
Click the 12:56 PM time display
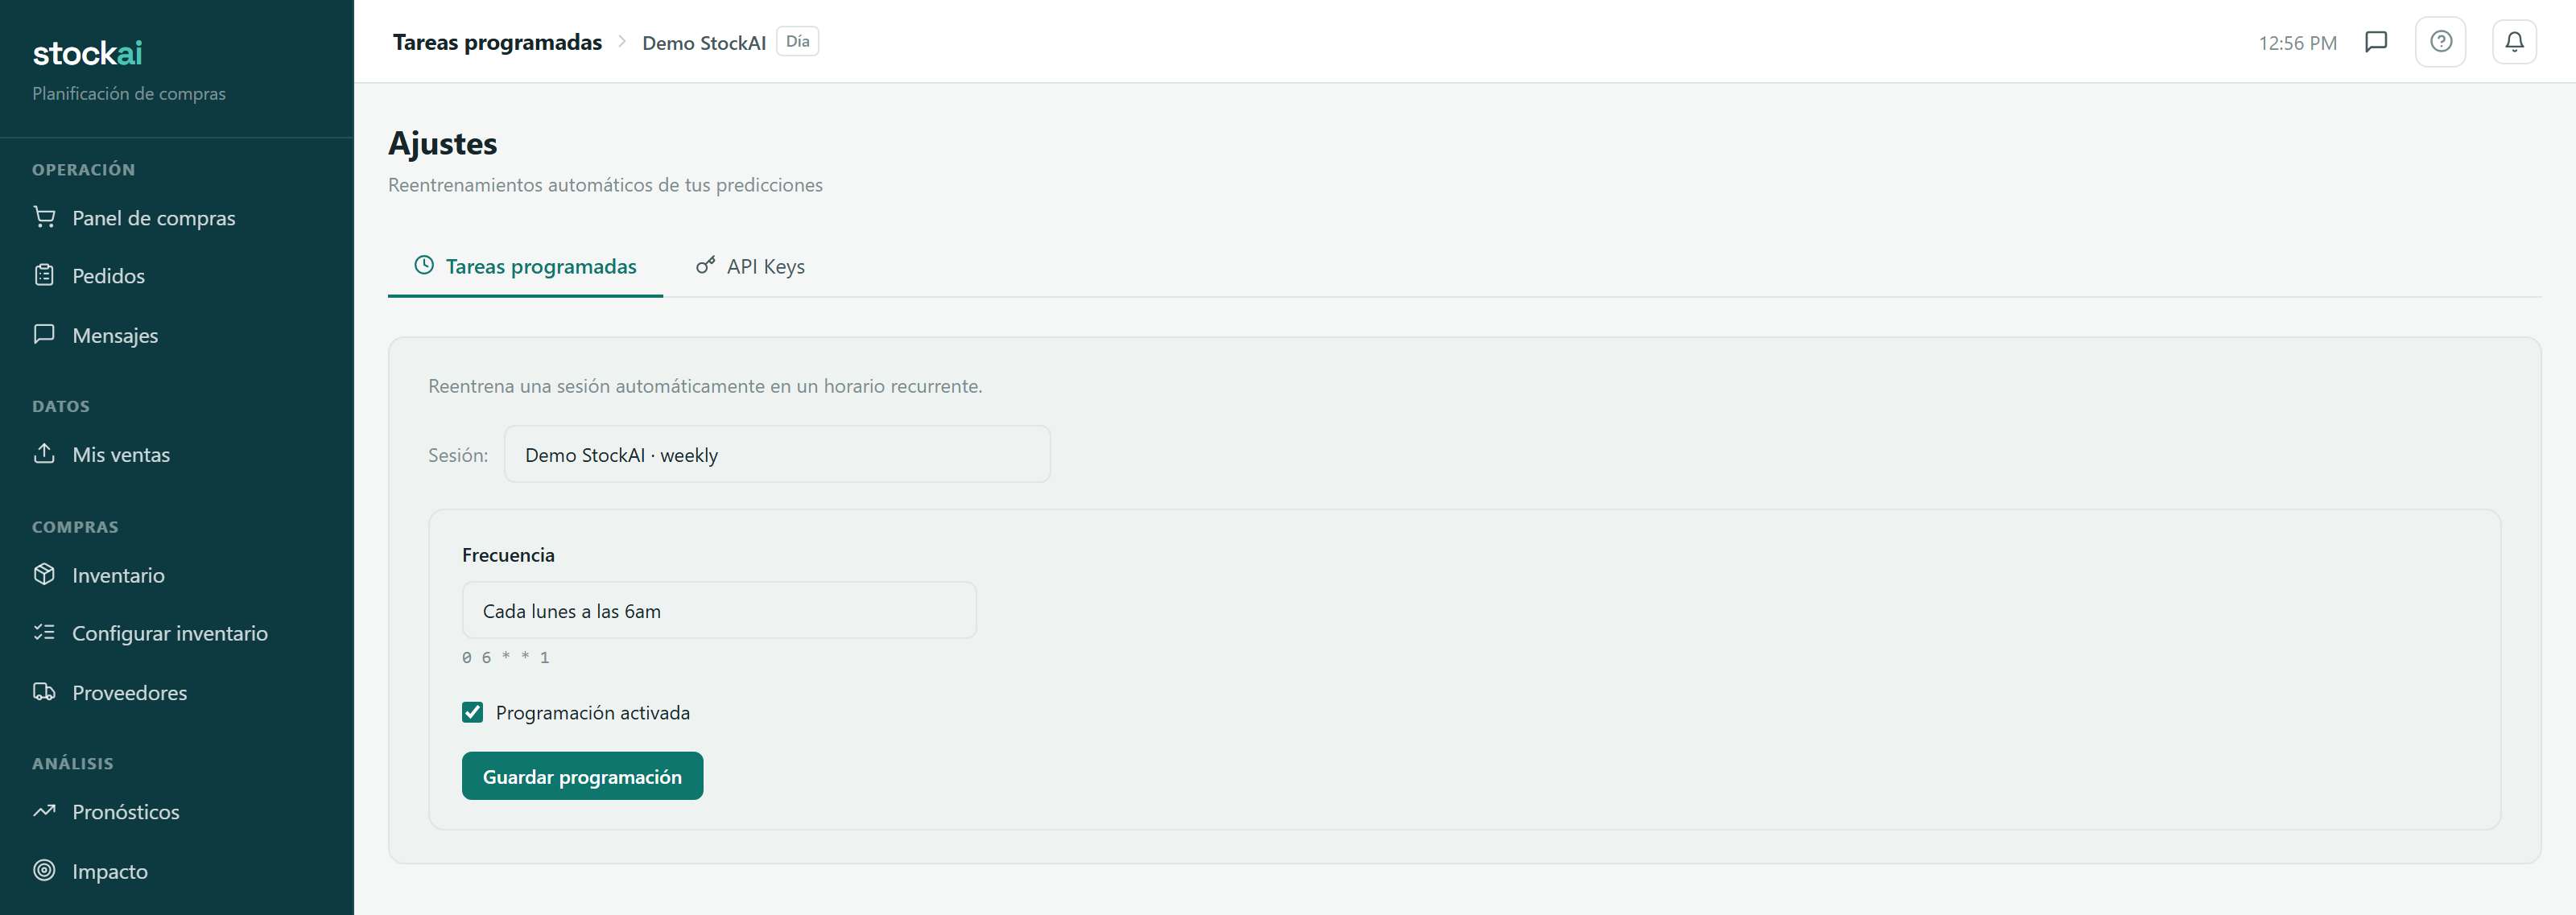pos(2297,43)
